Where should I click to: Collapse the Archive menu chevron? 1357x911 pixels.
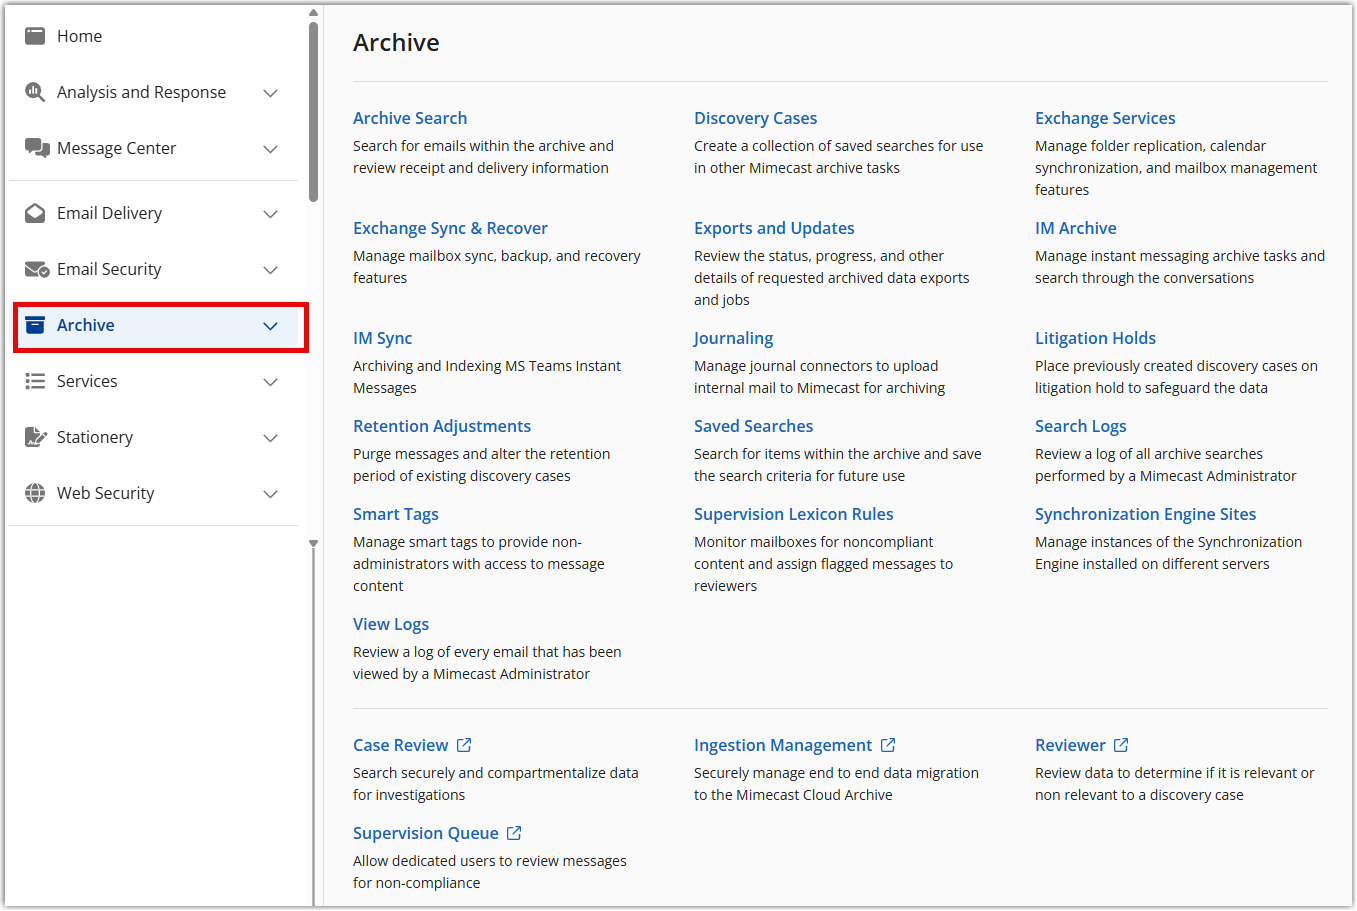(x=270, y=326)
